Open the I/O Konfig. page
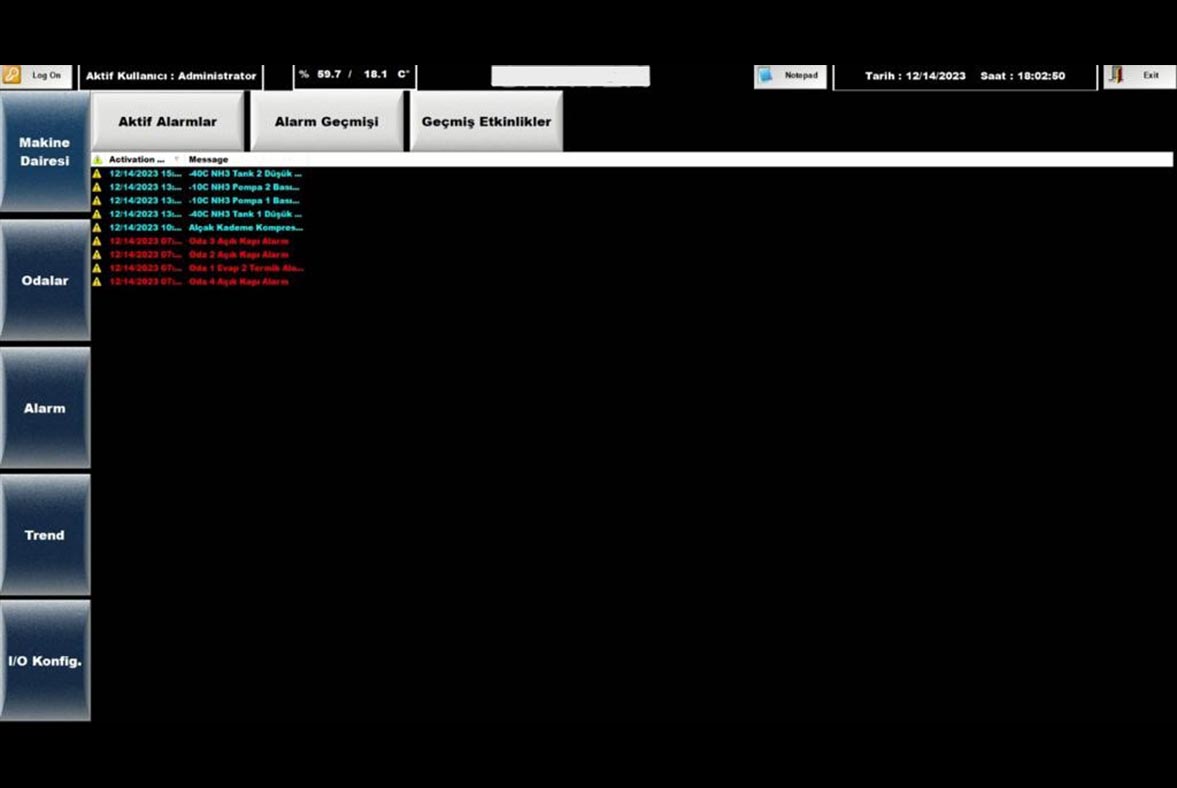This screenshot has height=788, width=1177. coord(45,661)
